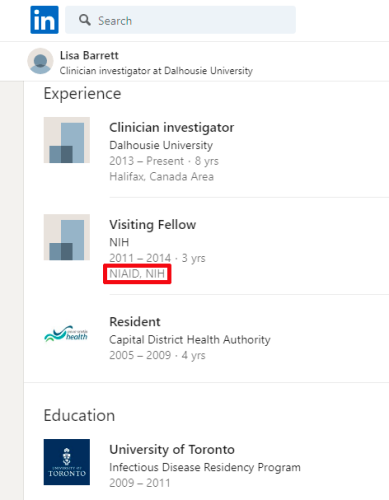The image size is (389, 500).
Task: Click the highlighted NIAID, NIH location text
Action: click(x=137, y=274)
